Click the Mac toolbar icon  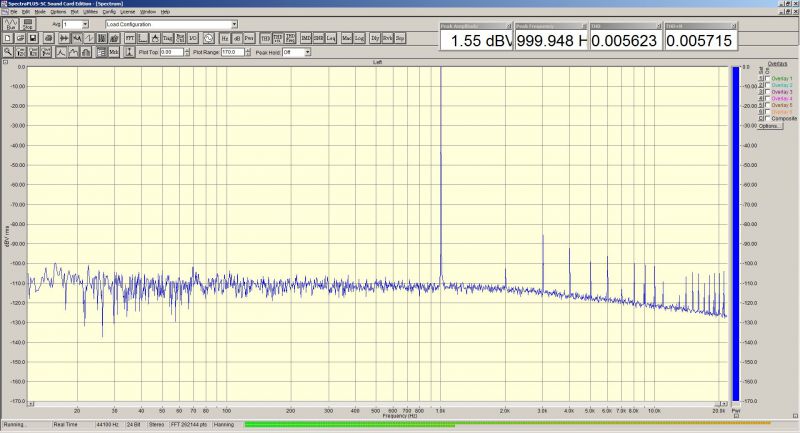point(347,38)
